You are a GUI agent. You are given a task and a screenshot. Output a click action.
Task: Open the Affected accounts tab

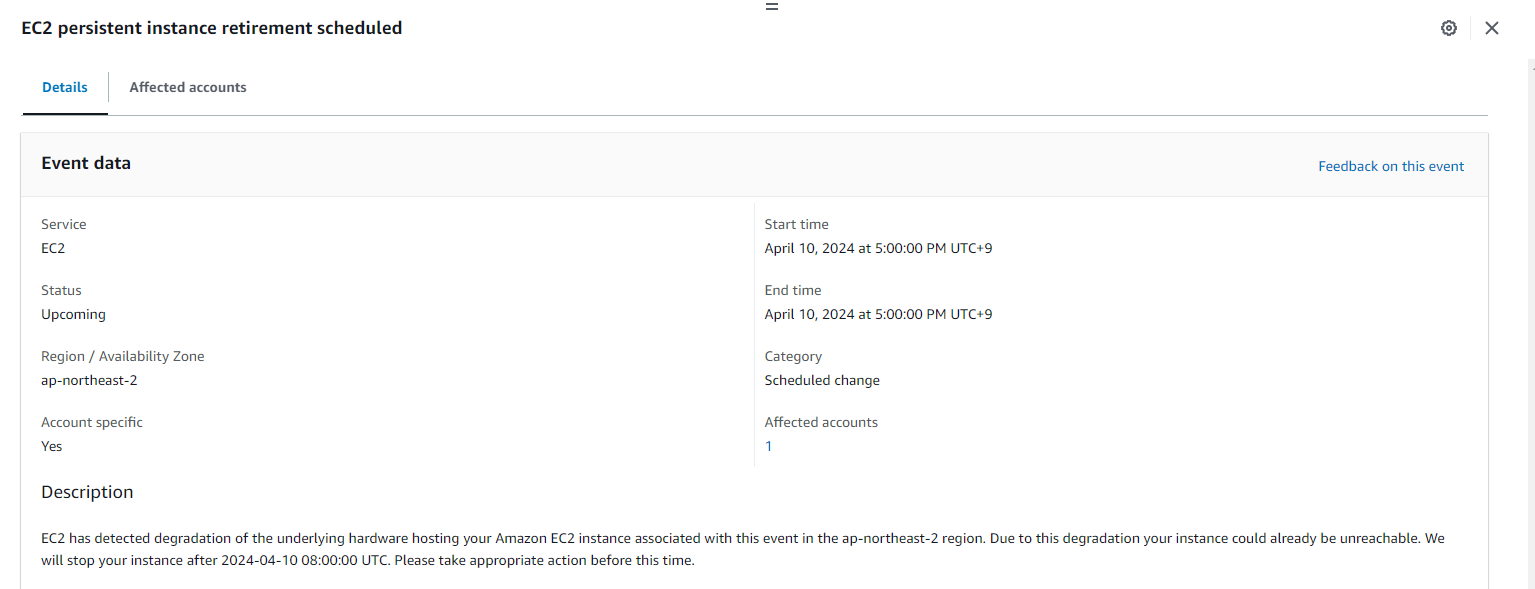coord(188,87)
